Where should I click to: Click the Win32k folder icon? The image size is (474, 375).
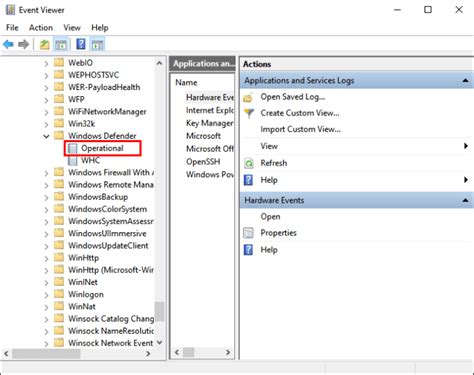click(59, 123)
